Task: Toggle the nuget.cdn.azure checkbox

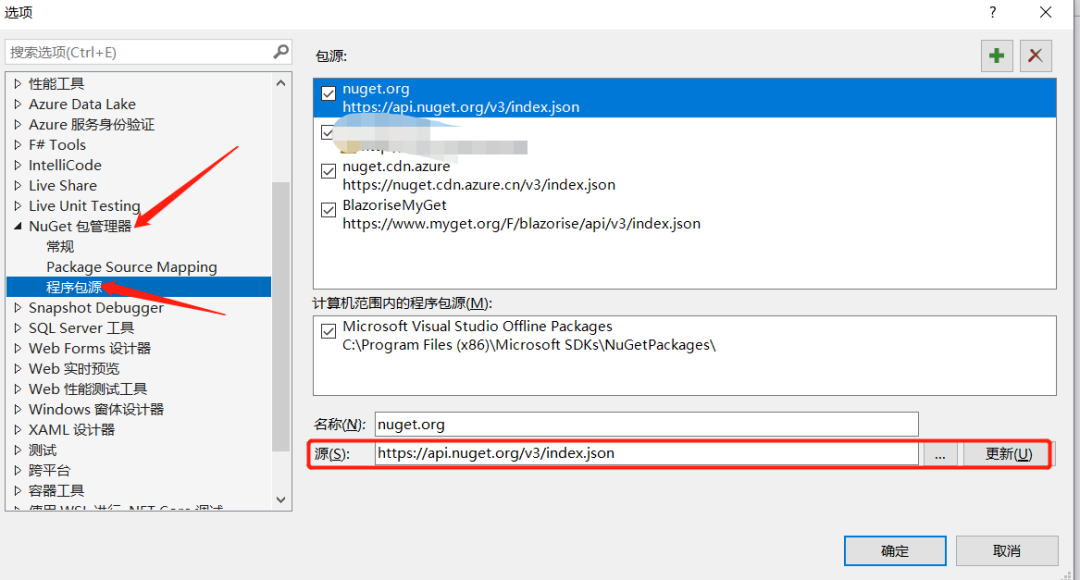Action: coord(329,171)
